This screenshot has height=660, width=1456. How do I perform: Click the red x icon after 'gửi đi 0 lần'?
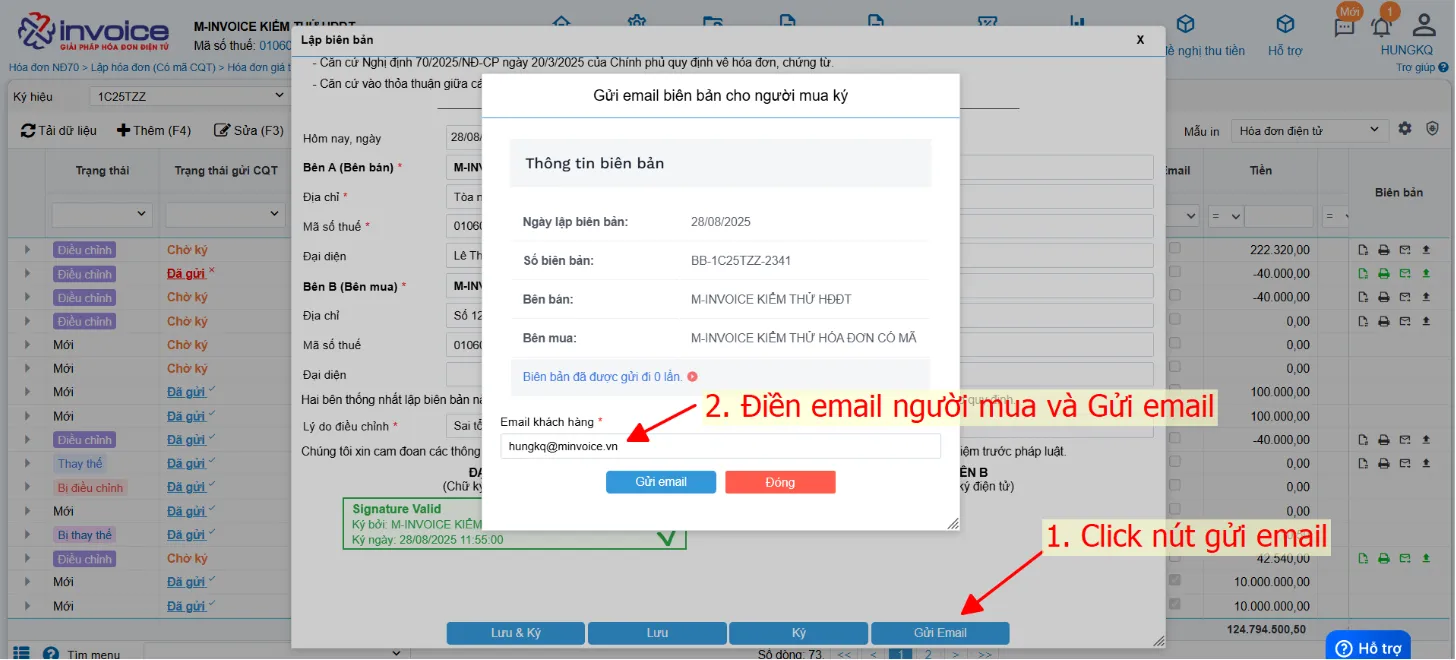(692, 377)
